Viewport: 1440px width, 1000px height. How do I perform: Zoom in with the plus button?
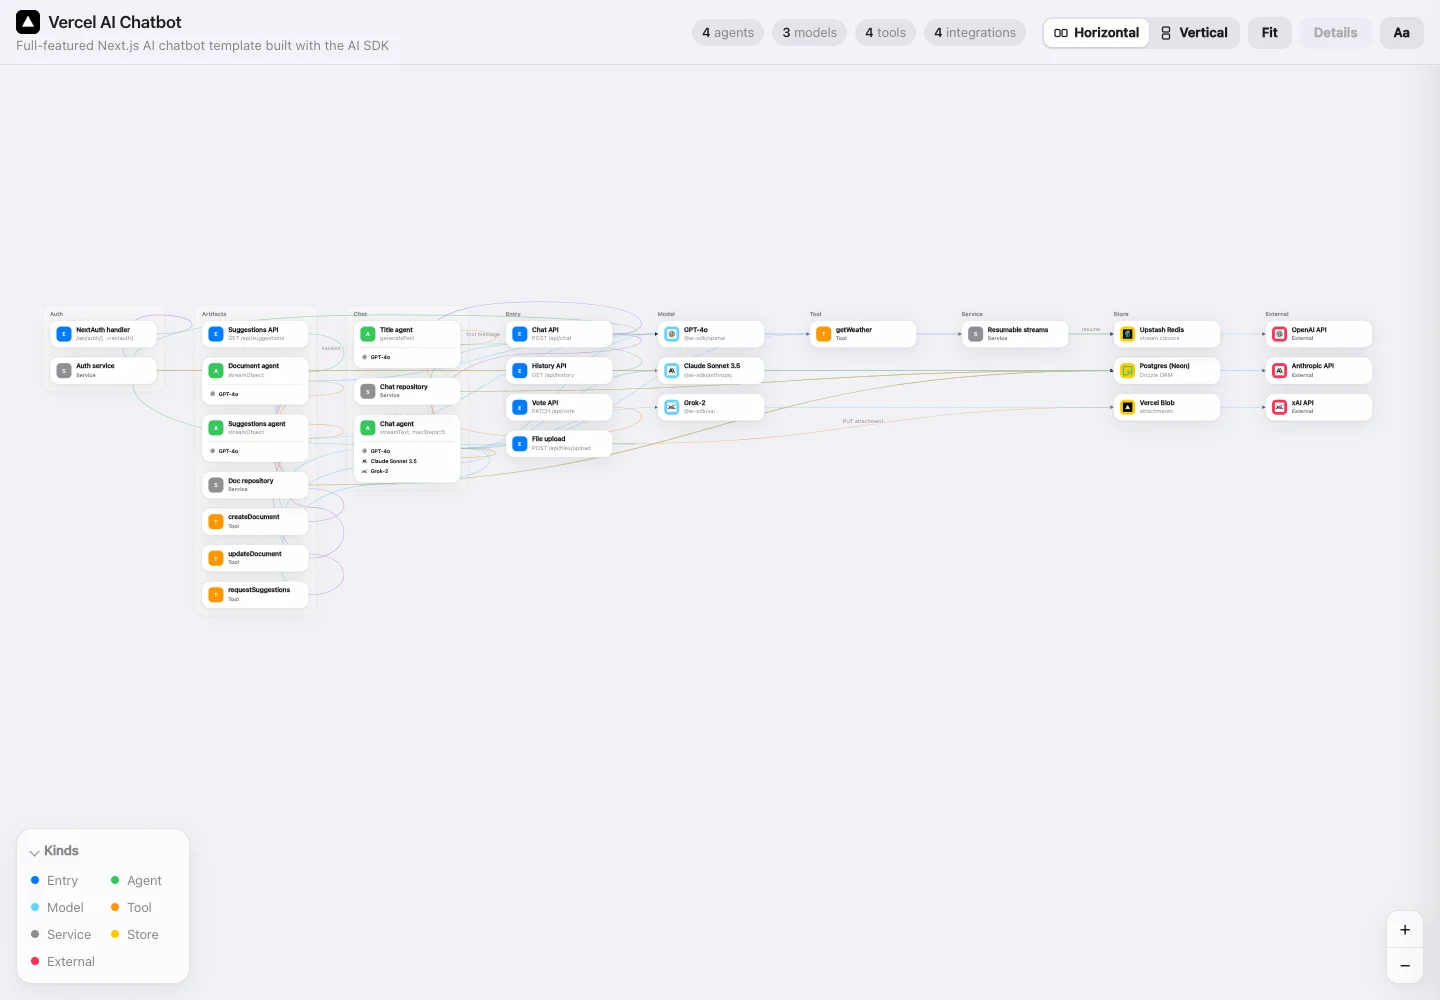1405,930
